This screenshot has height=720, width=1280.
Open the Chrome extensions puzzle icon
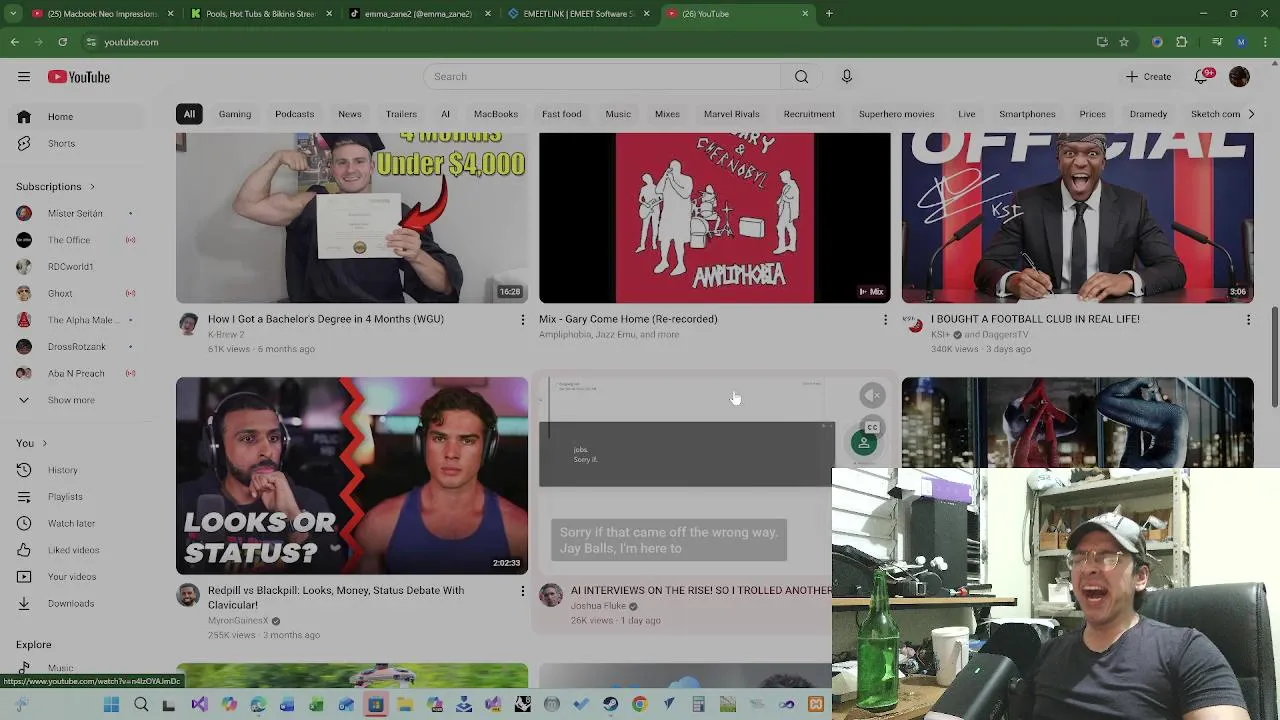[x=1181, y=42]
